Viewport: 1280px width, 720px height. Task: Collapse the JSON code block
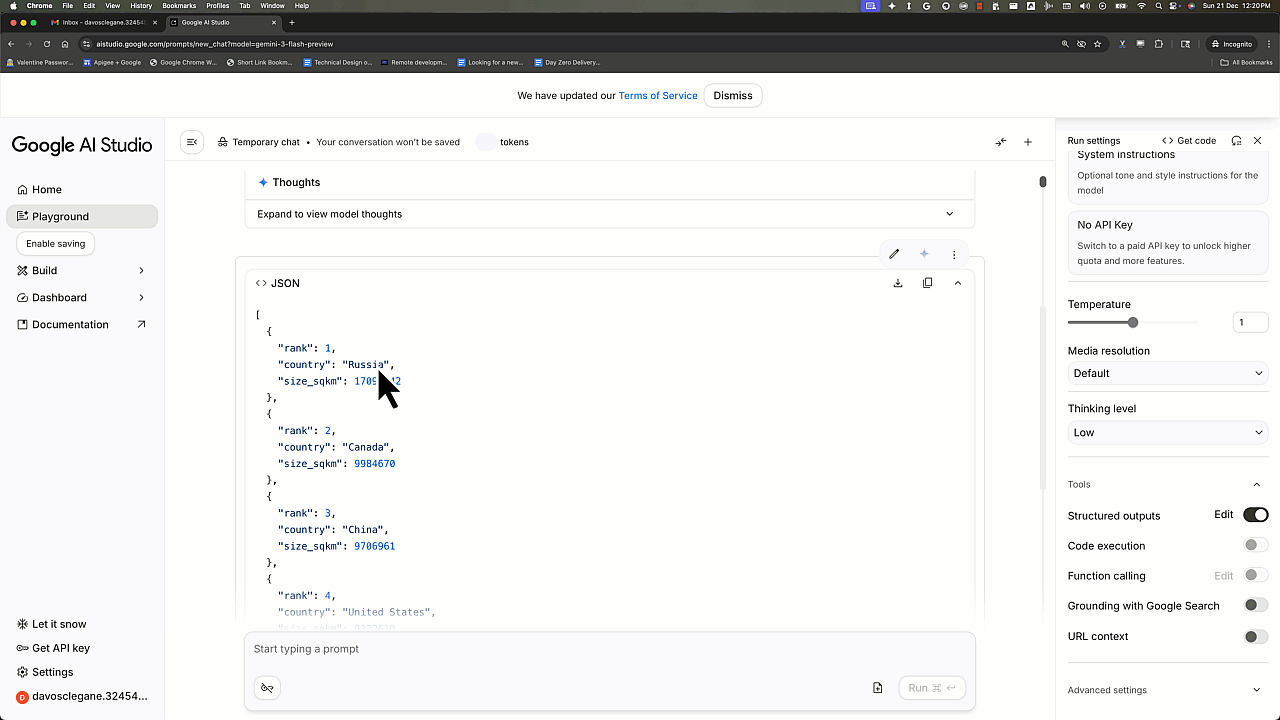[958, 283]
